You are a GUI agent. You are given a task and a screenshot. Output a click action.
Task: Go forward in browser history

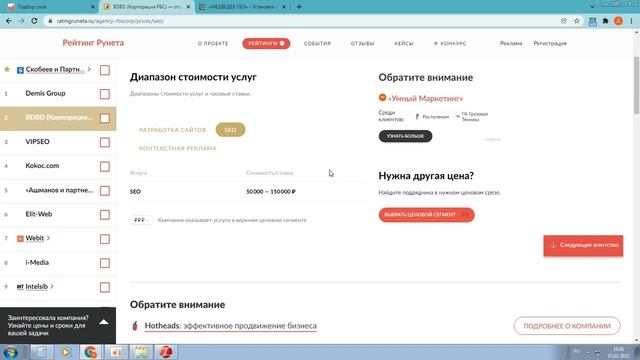coord(21,21)
